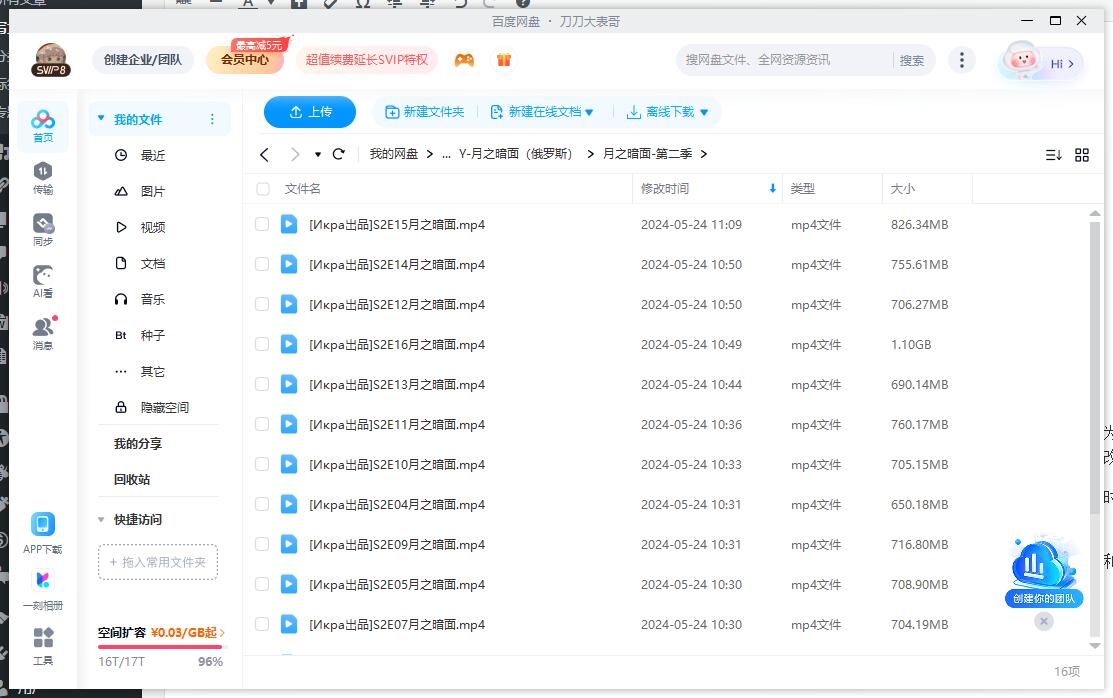Switch to grid view layout icon
1113x698 pixels.
click(1081, 155)
